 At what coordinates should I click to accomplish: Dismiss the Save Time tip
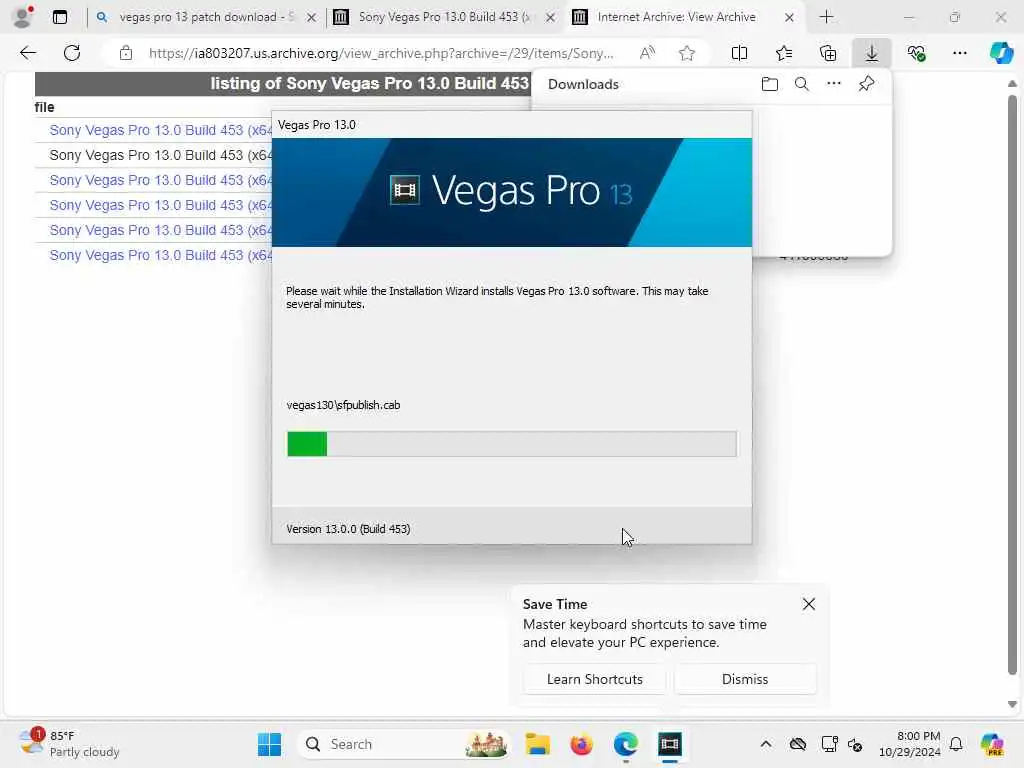[x=744, y=679]
